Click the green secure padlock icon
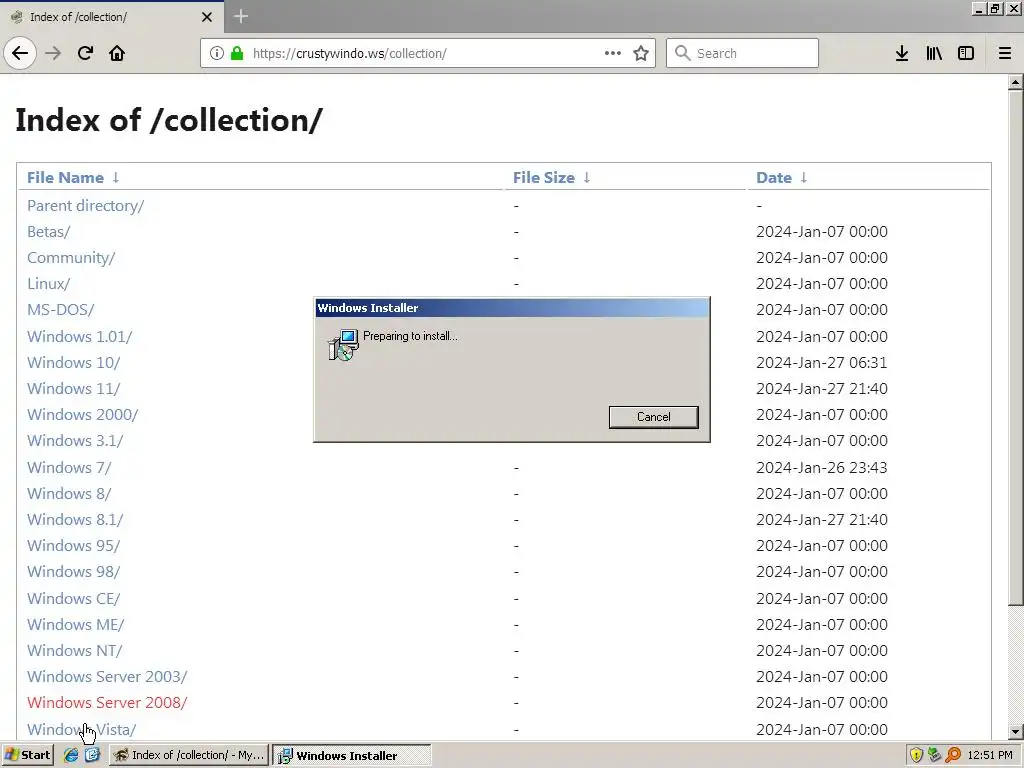The image size is (1024, 768). pyautogui.click(x=237, y=53)
